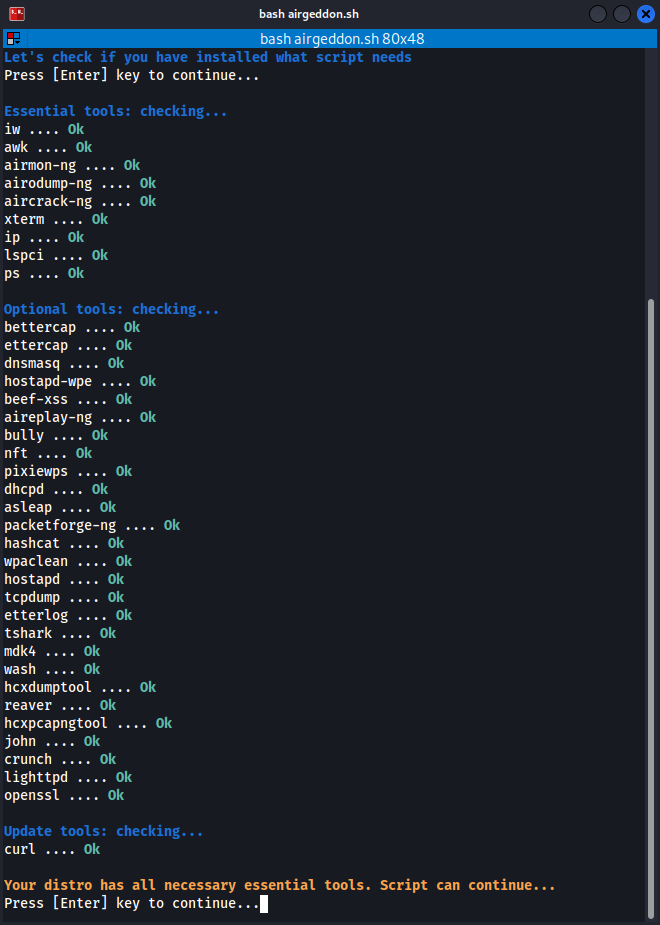Click the 'awk .... Ok' line
This screenshot has width=660, height=925.
(48, 147)
